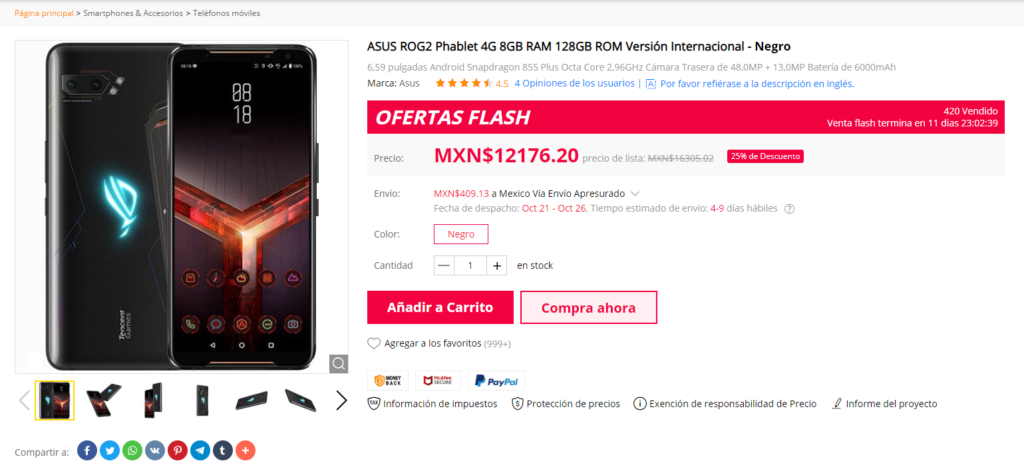
Task: Share the product on Facebook
Action: (x=88, y=450)
